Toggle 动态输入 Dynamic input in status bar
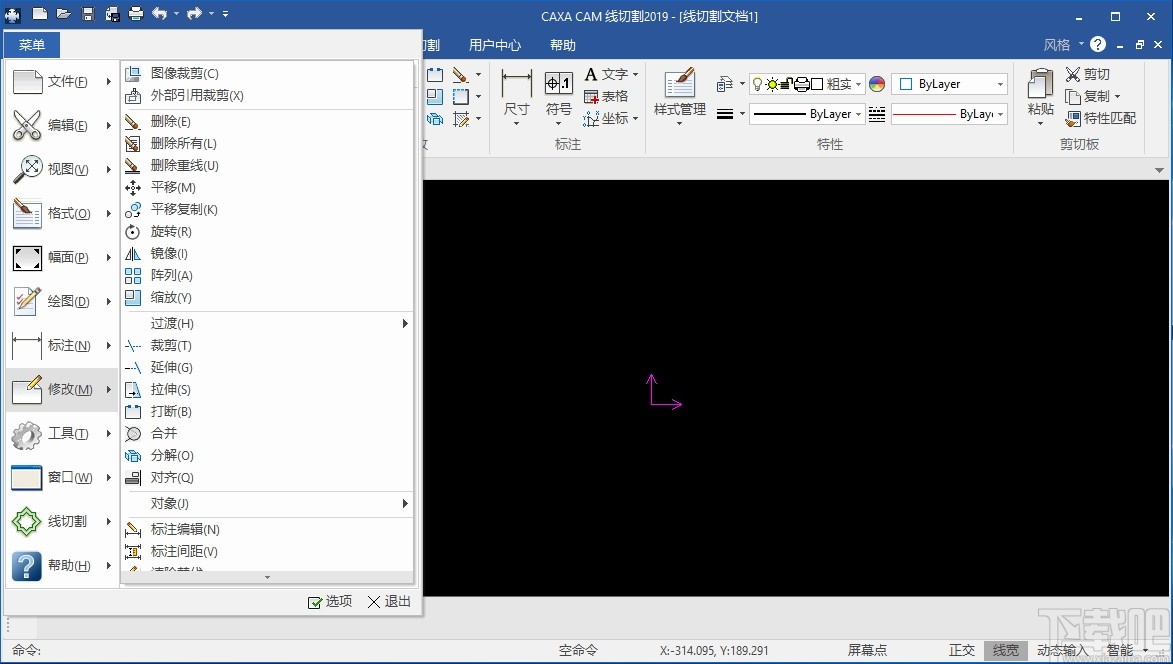 pyautogui.click(x=1062, y=651)
